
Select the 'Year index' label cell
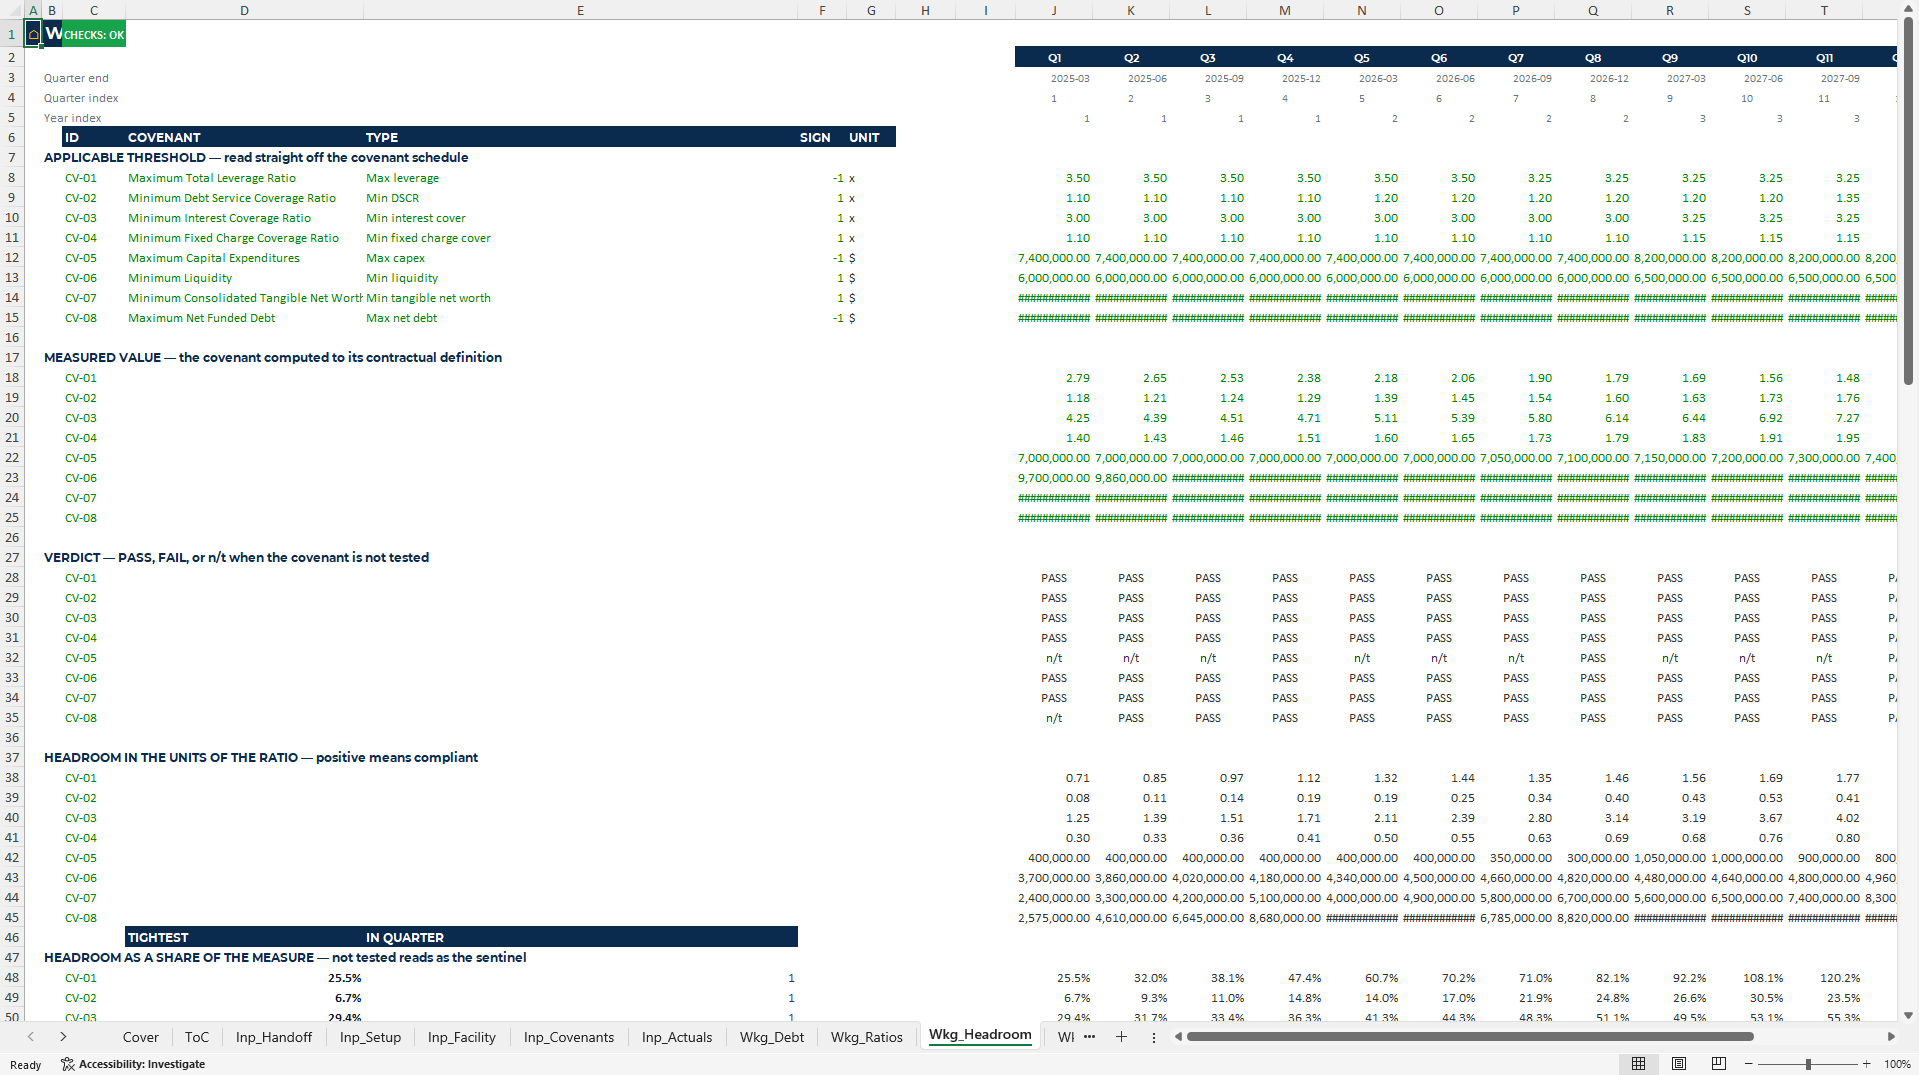coord(72,118)
